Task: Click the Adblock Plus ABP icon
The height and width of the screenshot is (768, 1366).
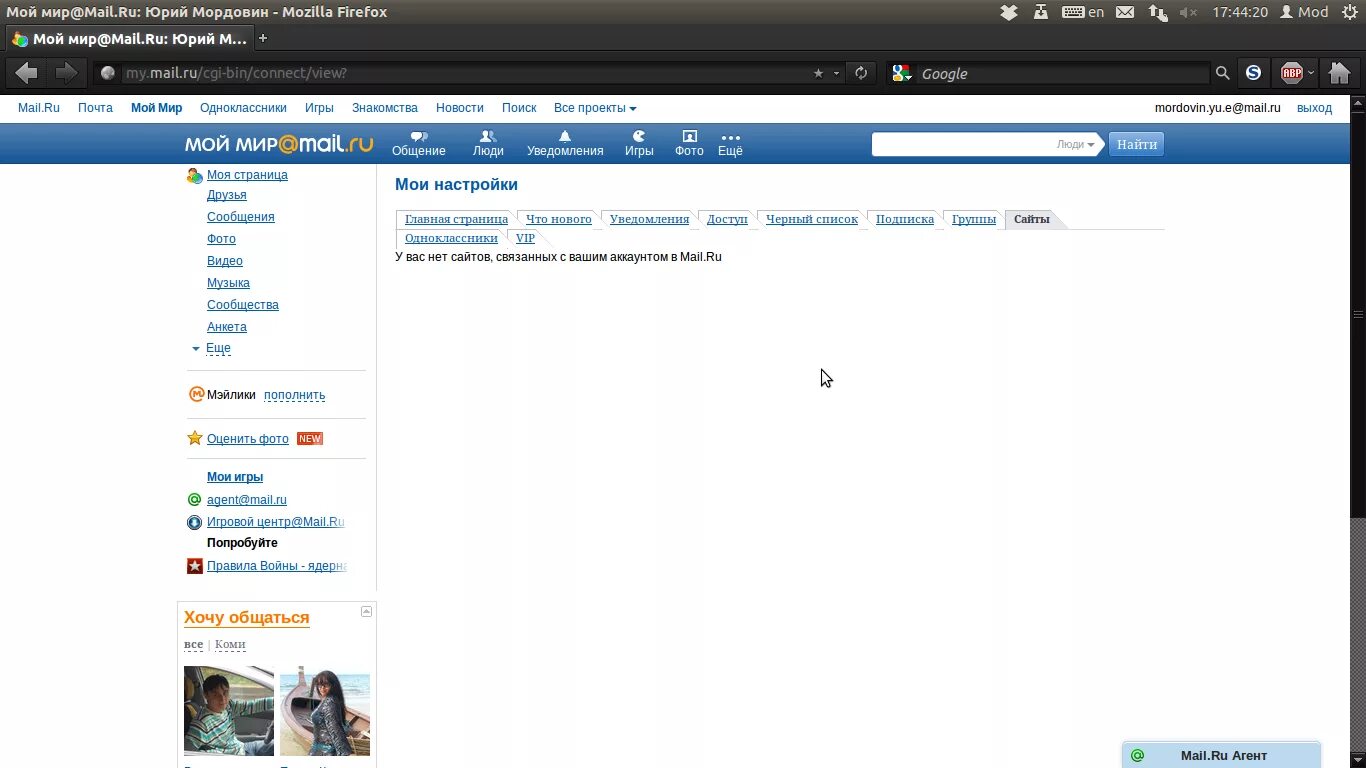Action: [x=1292, y=73]
